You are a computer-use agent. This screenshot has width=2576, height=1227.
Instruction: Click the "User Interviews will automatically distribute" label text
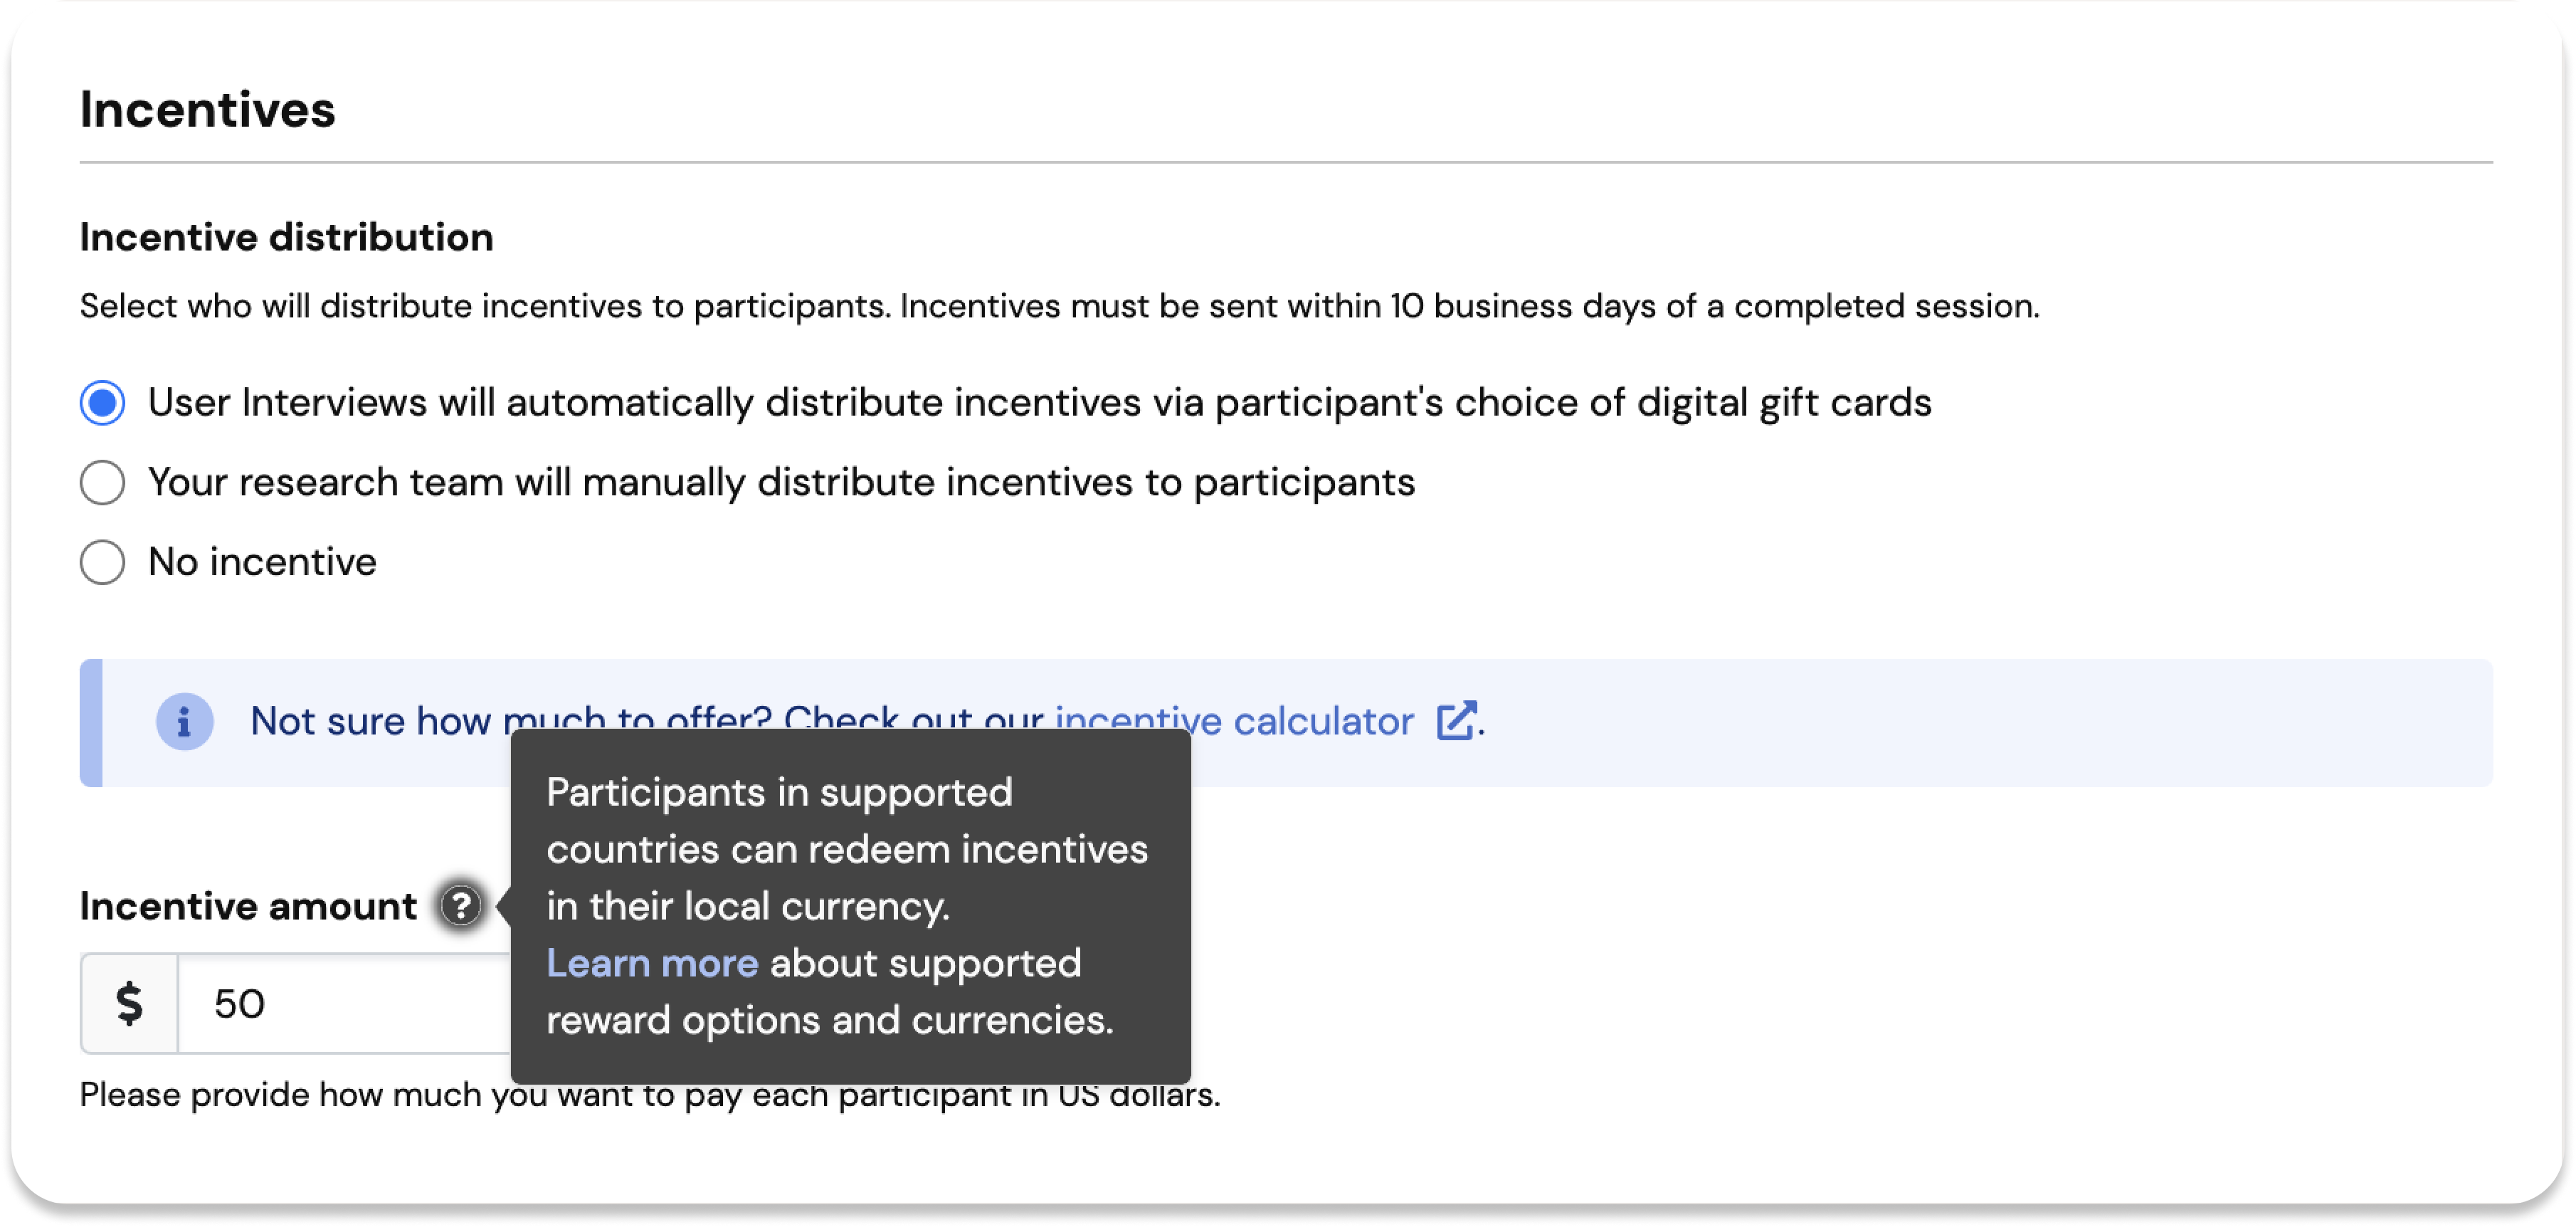(x=1039, y=403)
